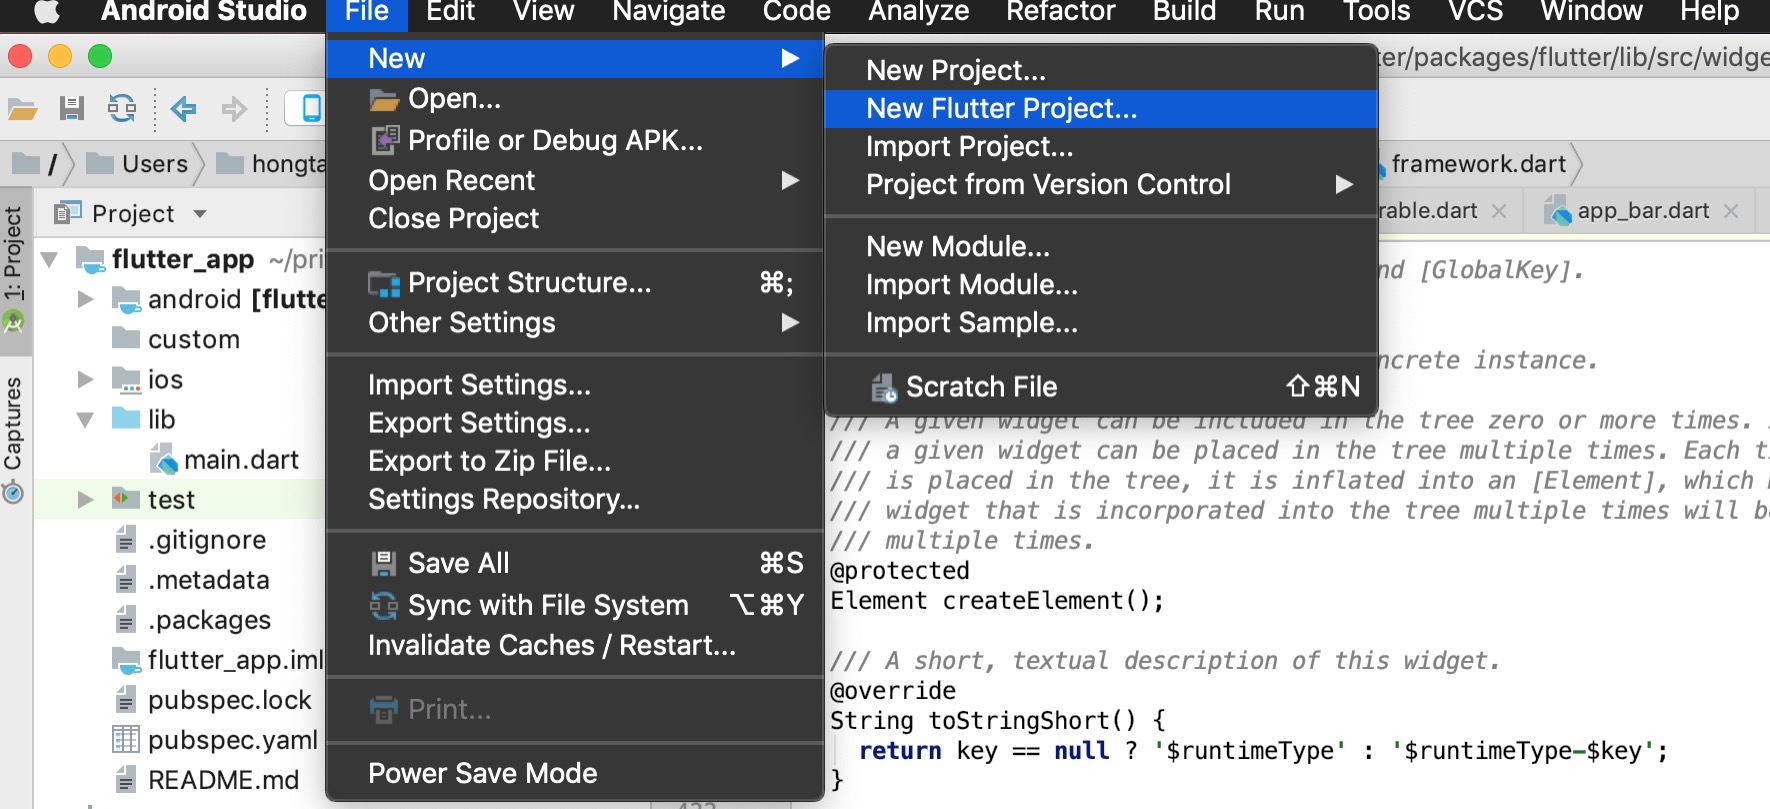The image size is (1770, 809).
Task: Click the Forward navigation arrow
Action: pyautogui.click(x=234, y=108)
